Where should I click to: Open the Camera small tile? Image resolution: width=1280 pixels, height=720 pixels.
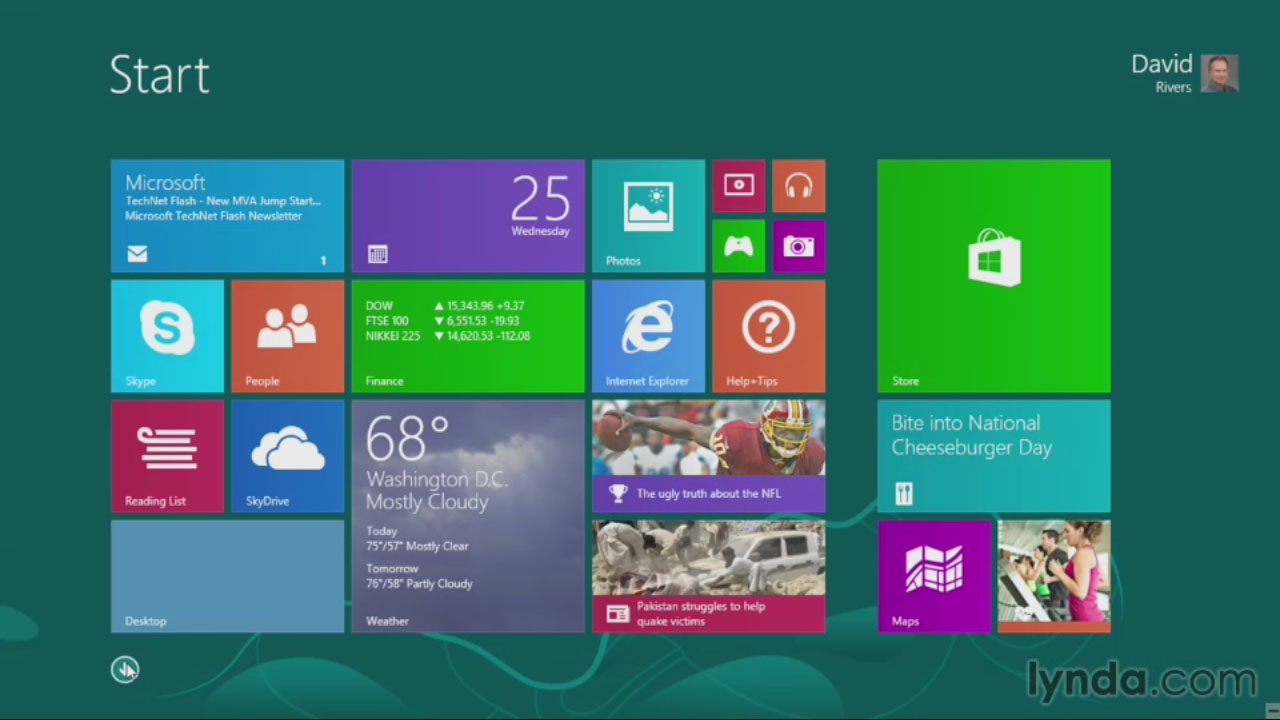click(x=798, y=246)
